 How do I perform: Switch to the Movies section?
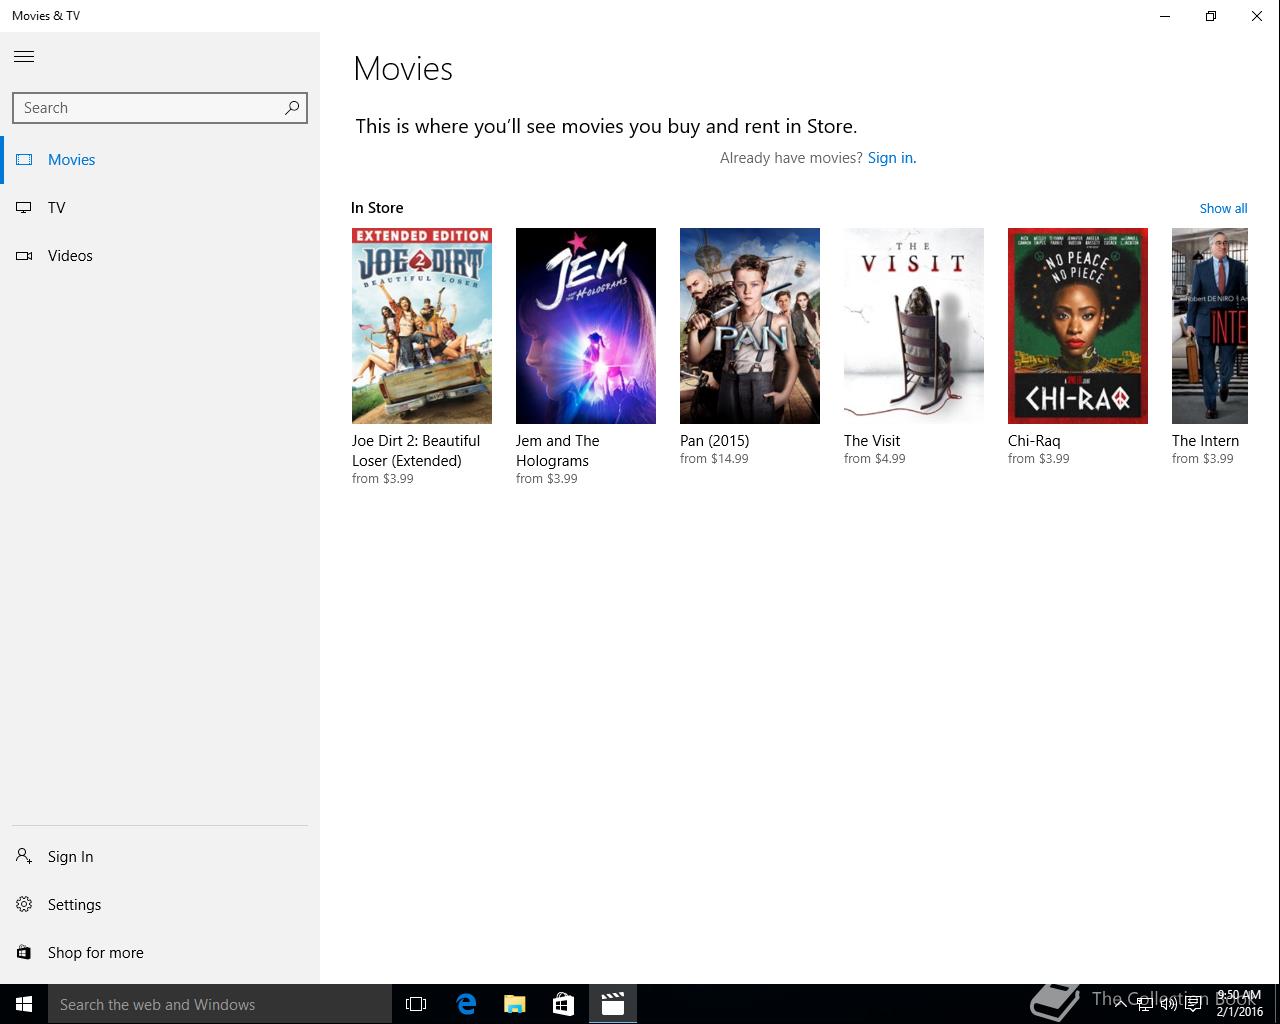tap(160, 160)
